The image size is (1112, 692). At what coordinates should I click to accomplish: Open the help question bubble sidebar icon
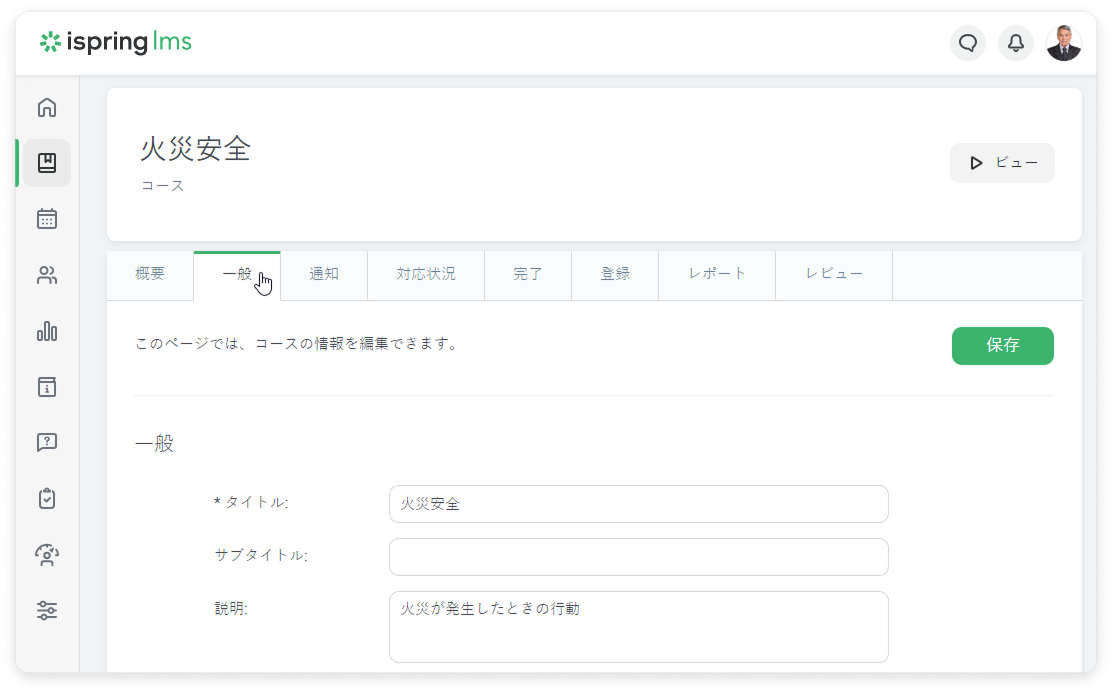[47, 442]
